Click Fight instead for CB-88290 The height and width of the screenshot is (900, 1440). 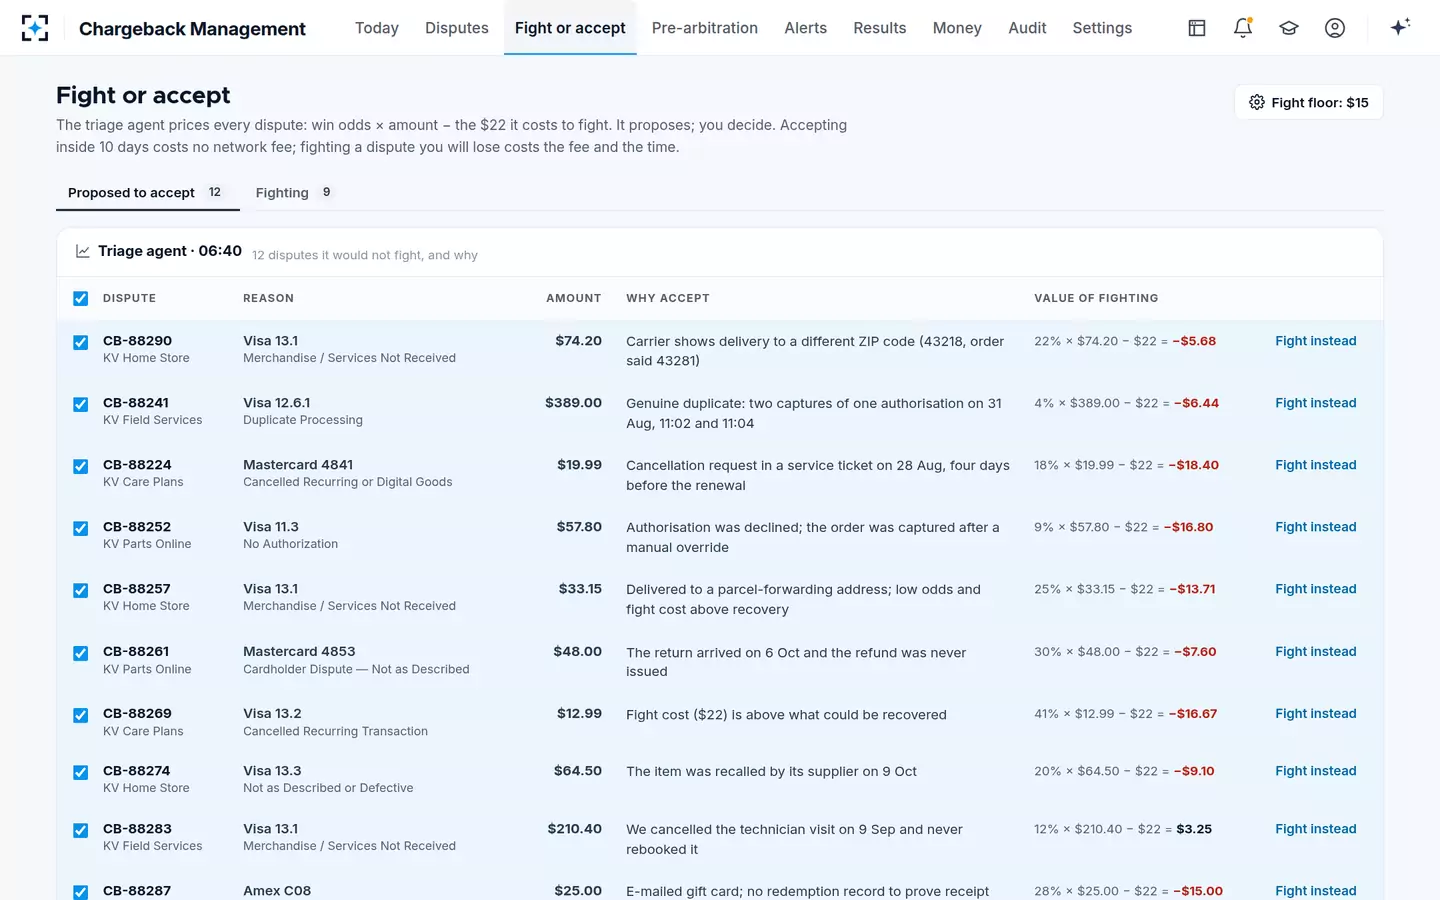[1316, 341]
